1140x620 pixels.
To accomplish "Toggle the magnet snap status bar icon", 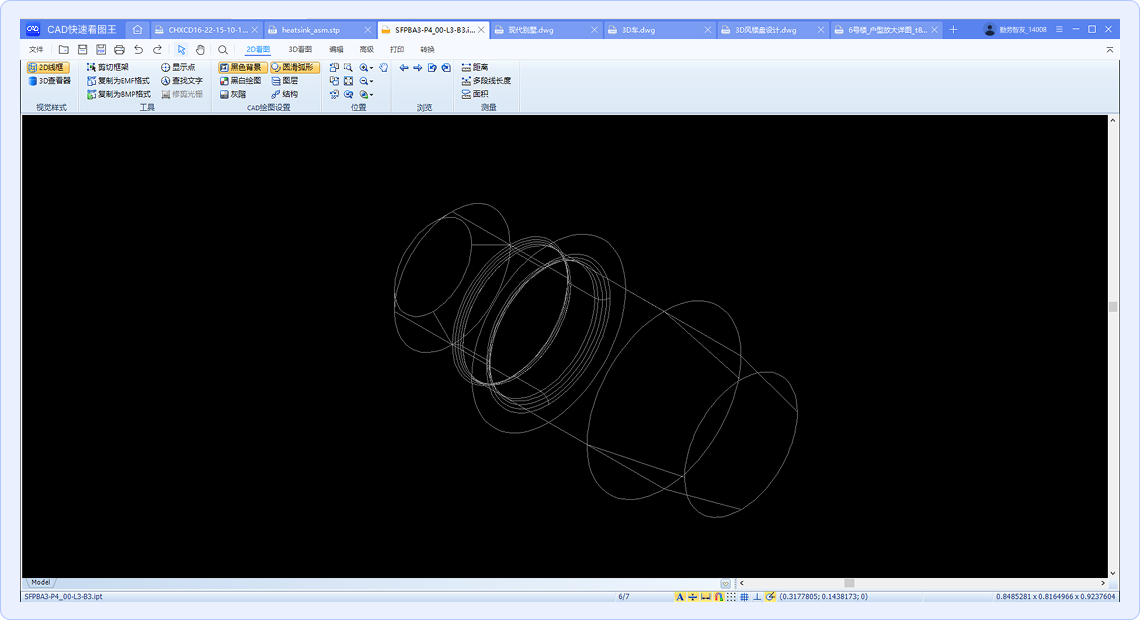I will [718, 597].
